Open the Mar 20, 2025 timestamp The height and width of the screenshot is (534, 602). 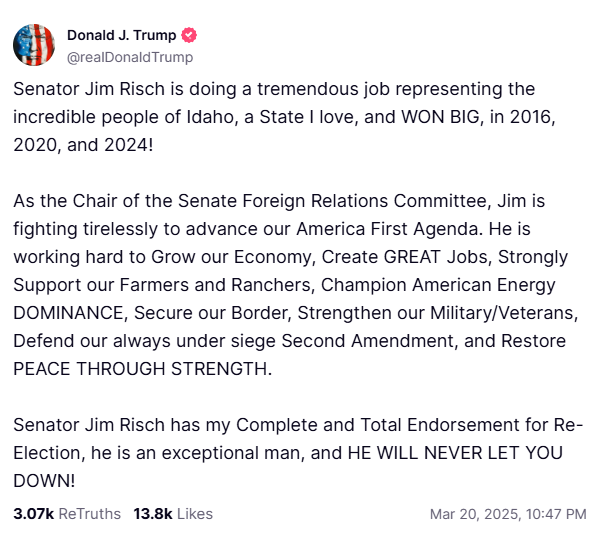508,514
